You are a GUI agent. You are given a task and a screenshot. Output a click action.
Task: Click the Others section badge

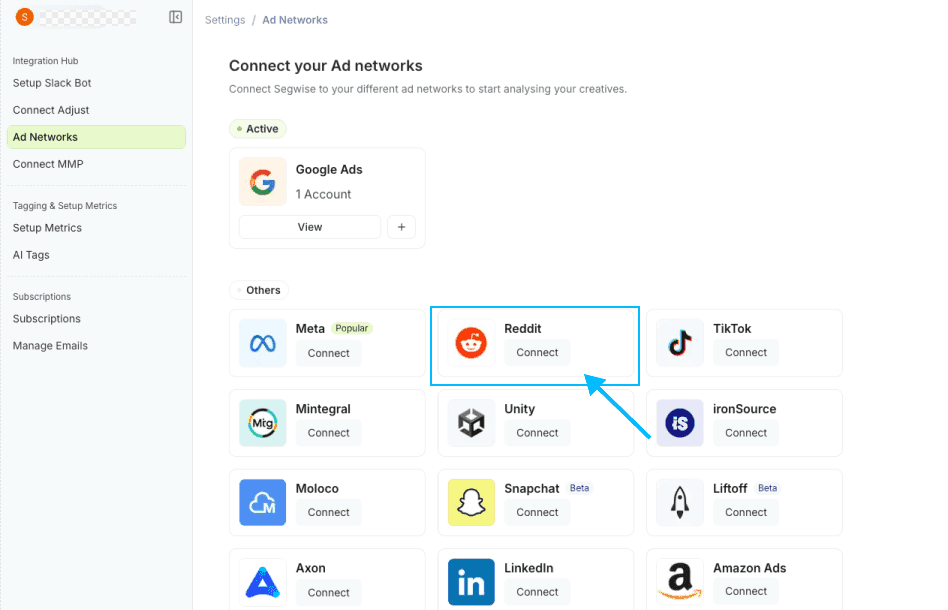click(259, 290)
